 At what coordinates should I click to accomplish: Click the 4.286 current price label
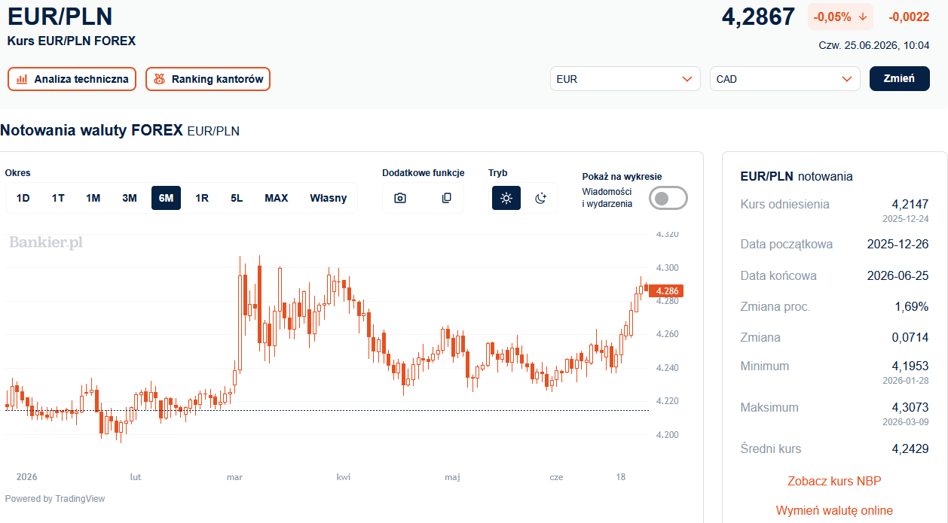coord(667,291)
